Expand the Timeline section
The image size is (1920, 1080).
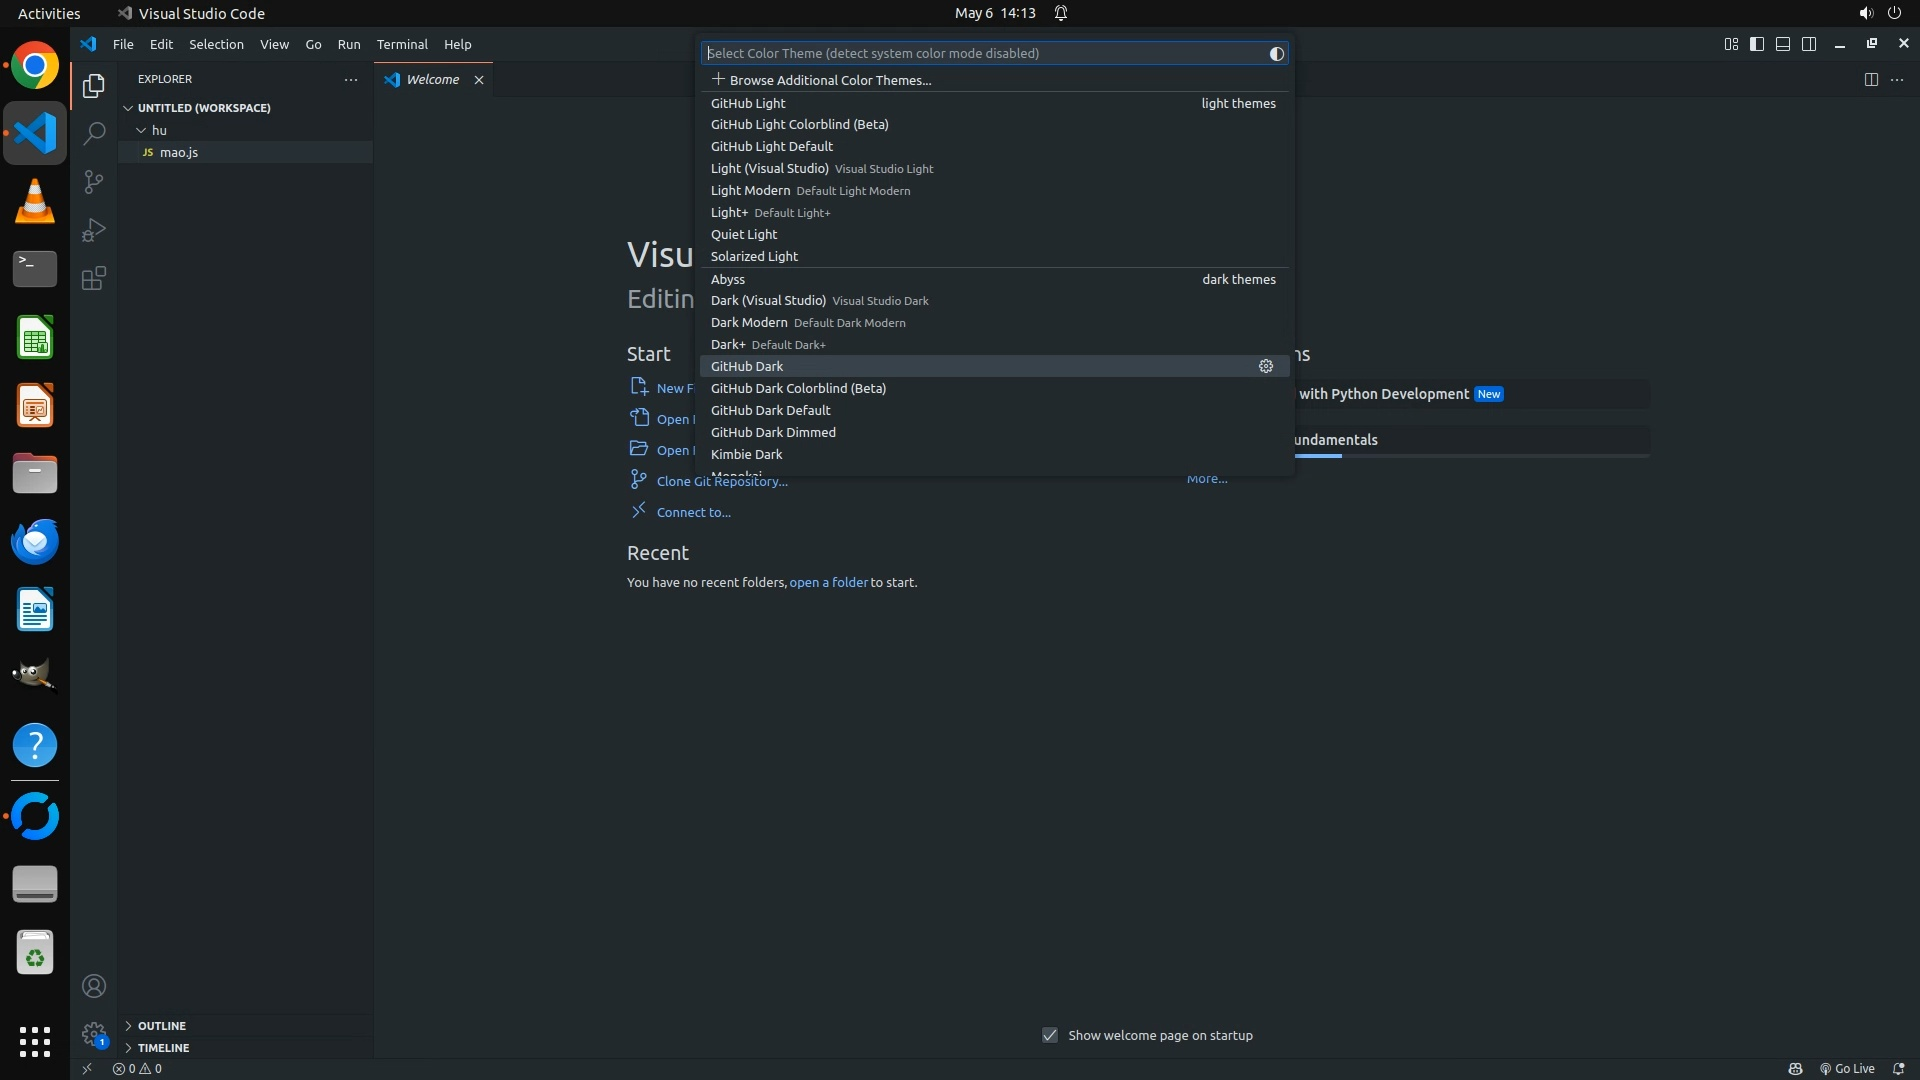(x=163, y=1048)
